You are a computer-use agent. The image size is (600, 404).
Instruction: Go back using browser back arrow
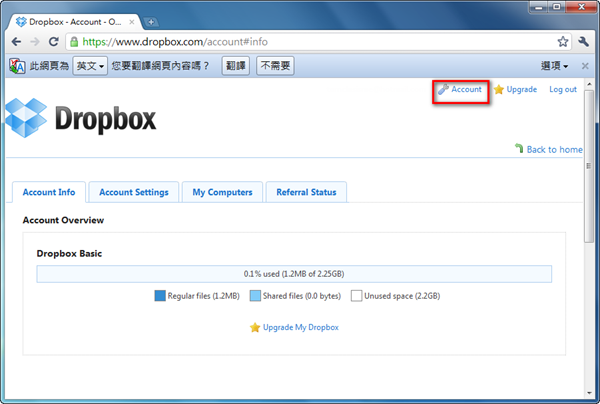coord(16,42)
